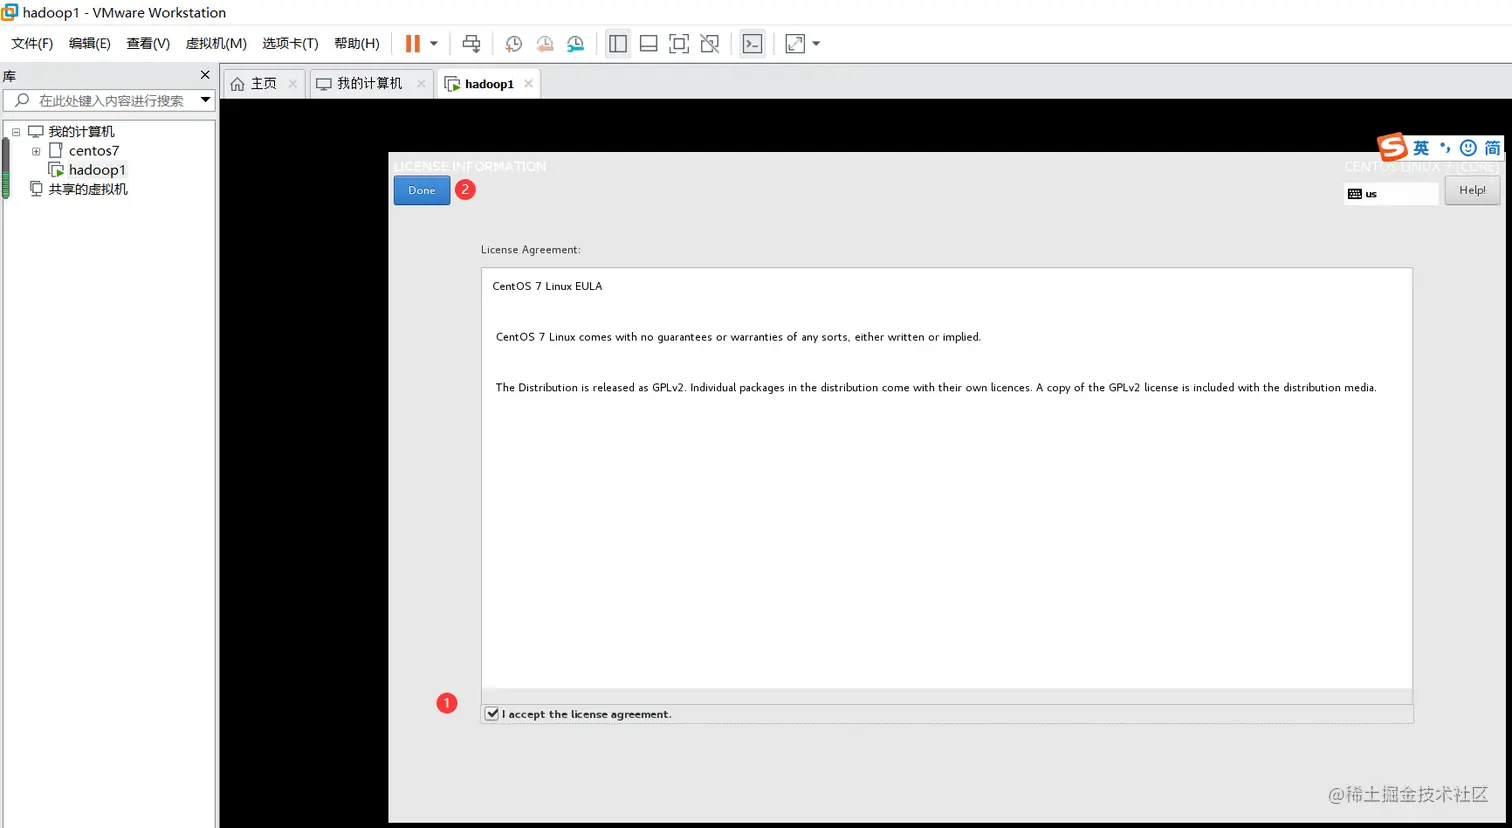Viewport: 1512px width, 828px height.
Task: Enter full screen mode icon
Action: click(679, 44)
